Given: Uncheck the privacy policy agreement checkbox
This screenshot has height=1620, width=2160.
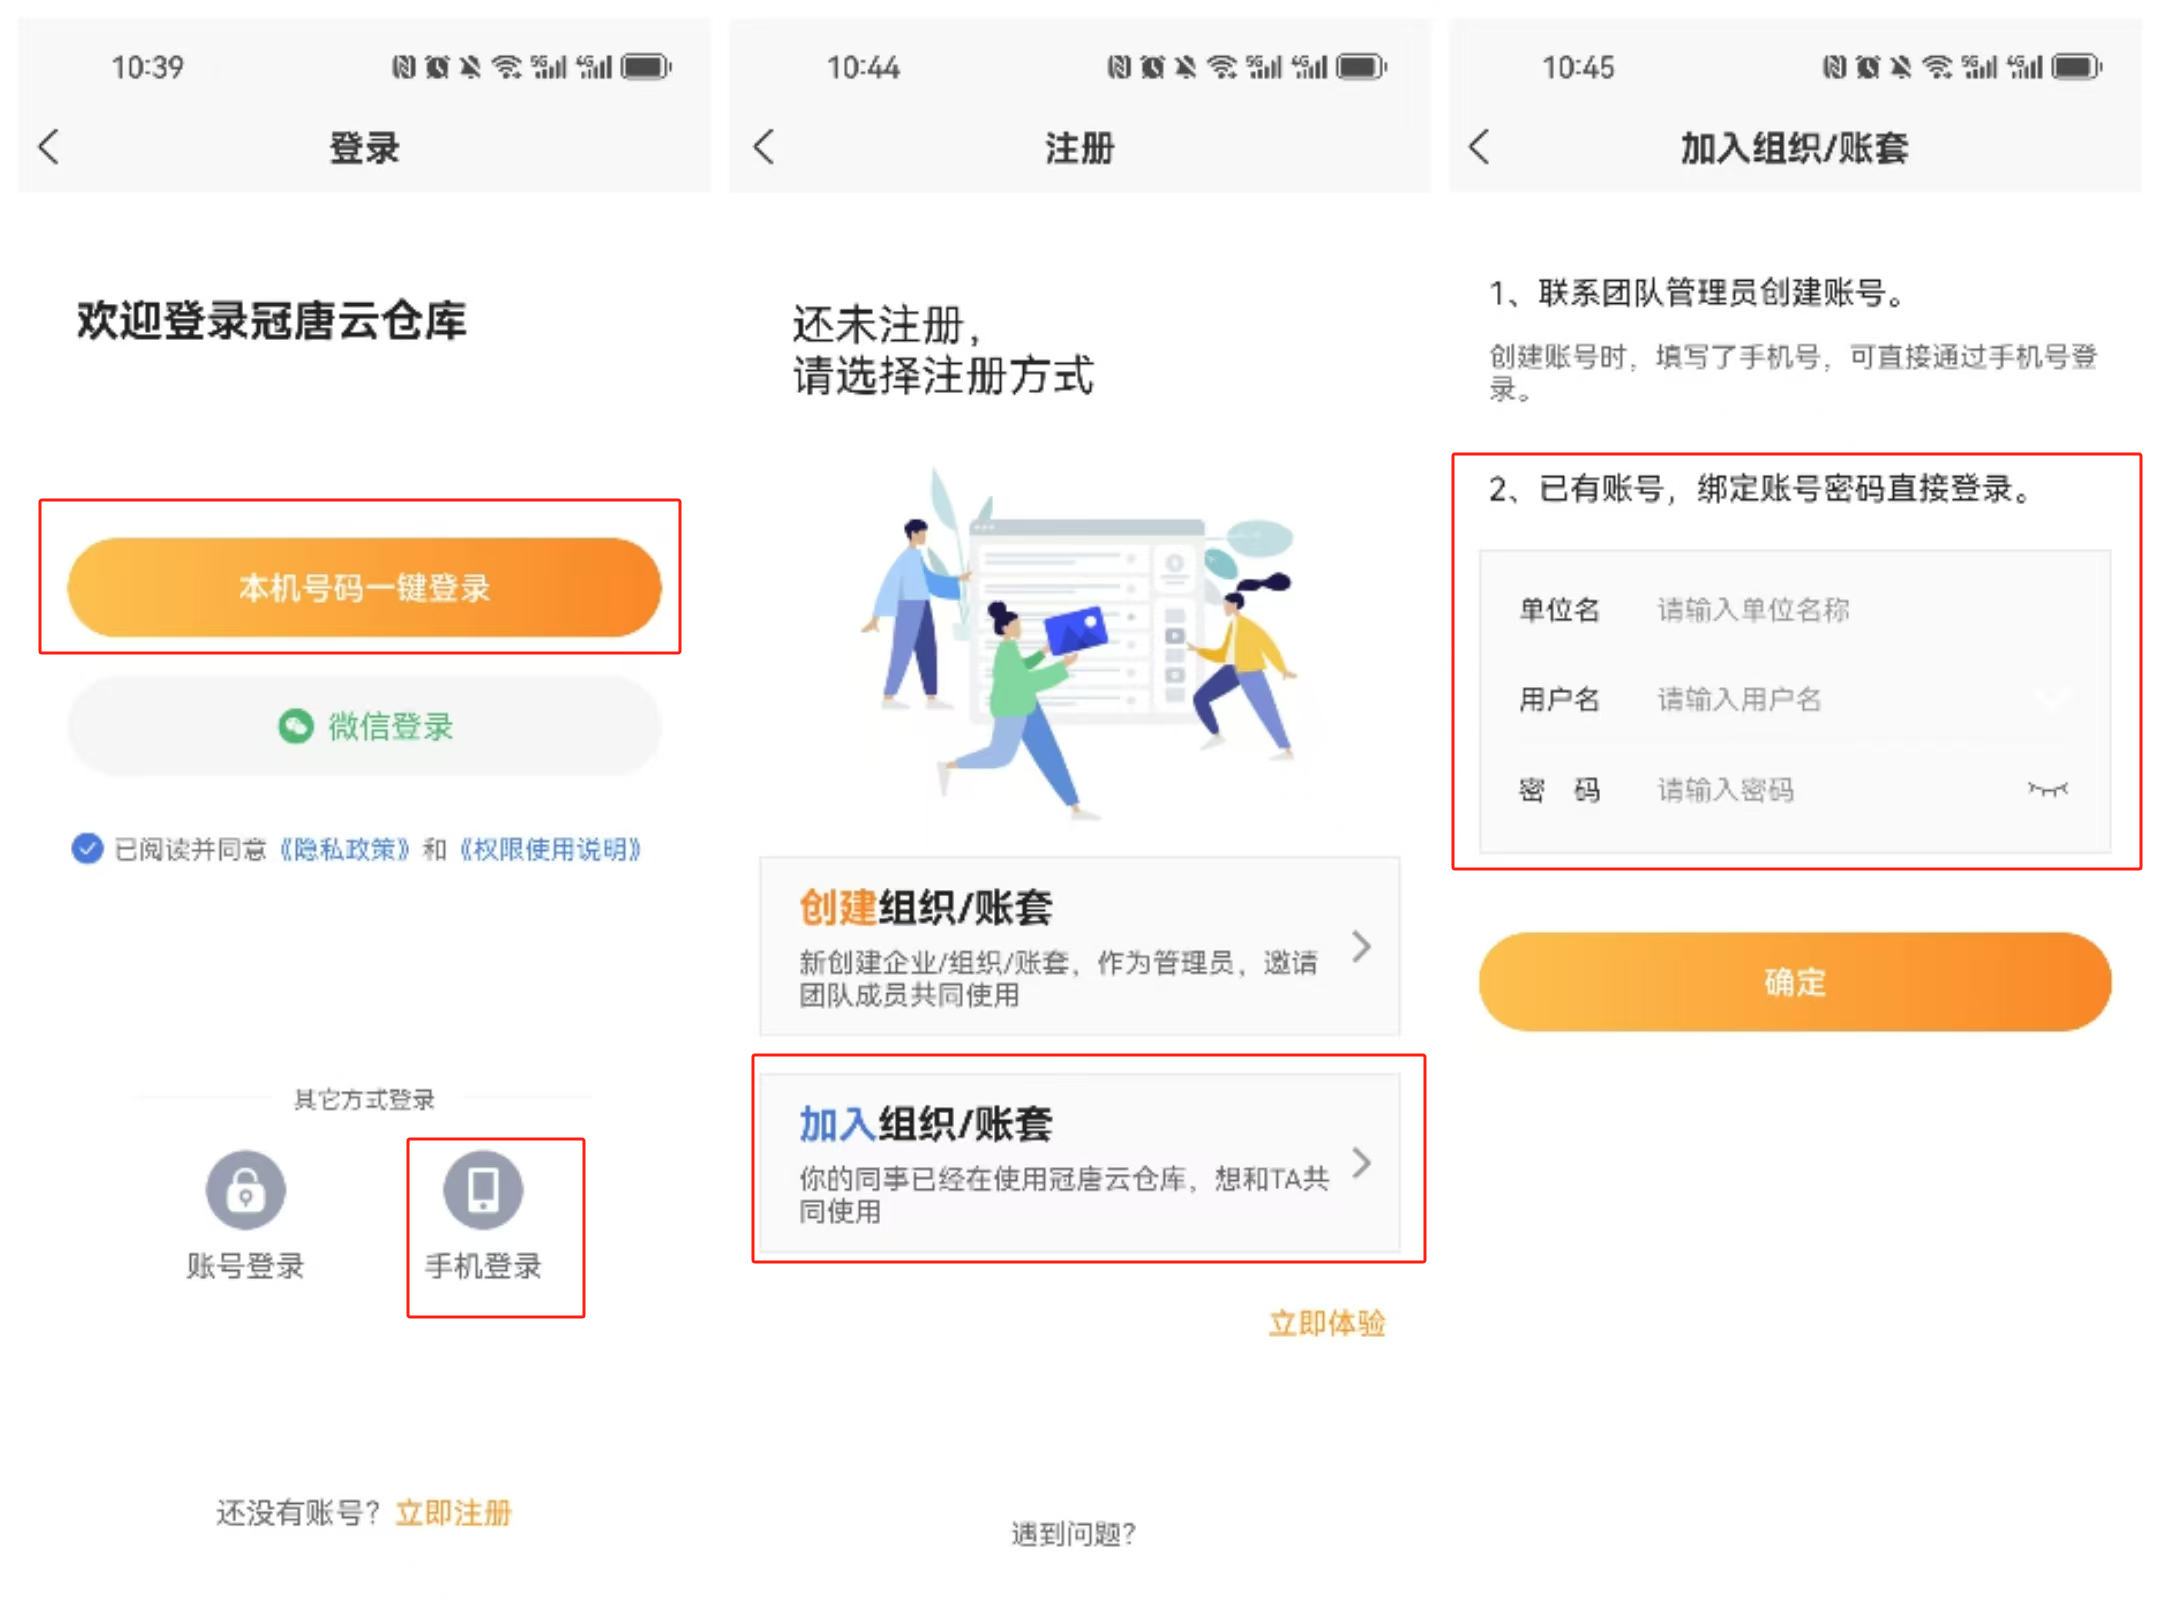Looking at the screenshot, I should click(88, 849).
